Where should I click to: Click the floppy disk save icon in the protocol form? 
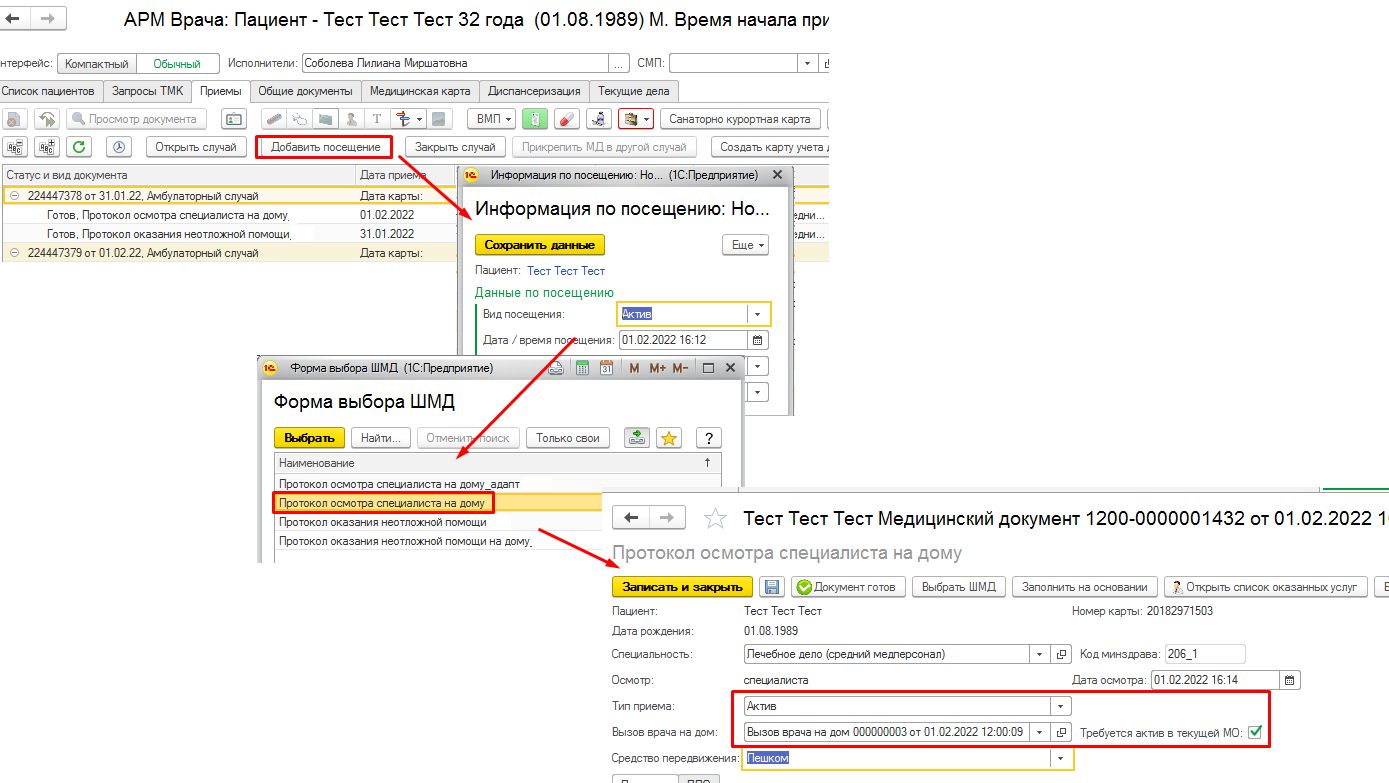[x=770, y=586]
